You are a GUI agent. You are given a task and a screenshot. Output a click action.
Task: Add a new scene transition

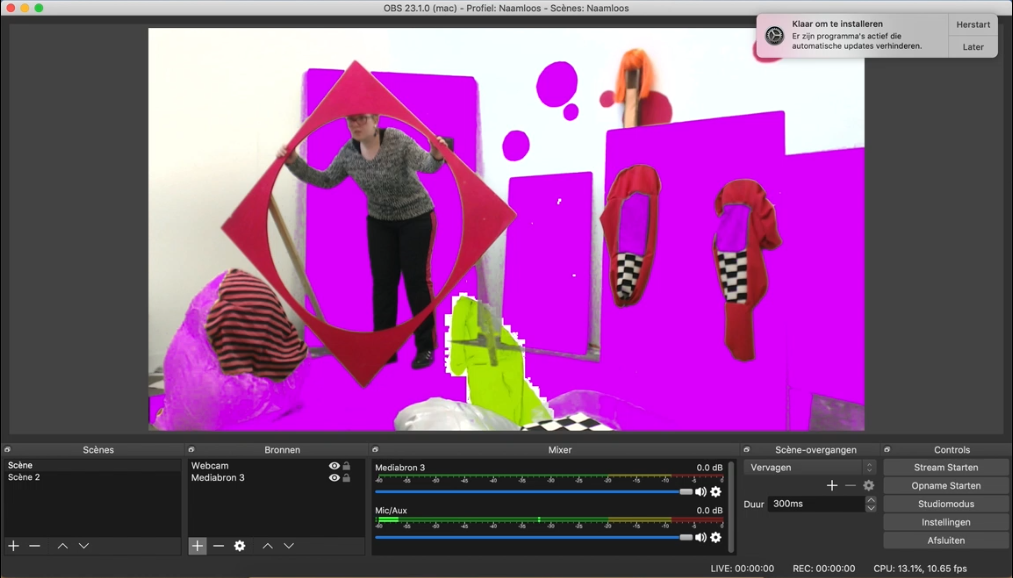click(831, 486)
